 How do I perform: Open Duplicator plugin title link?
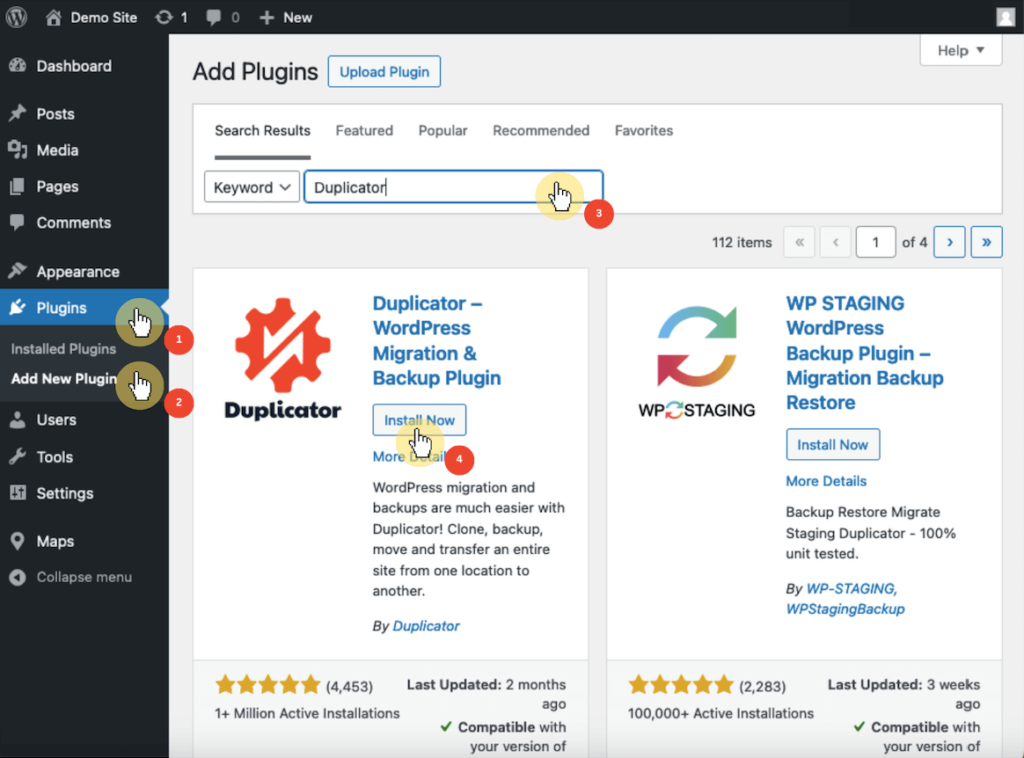(x=437, y=341)
